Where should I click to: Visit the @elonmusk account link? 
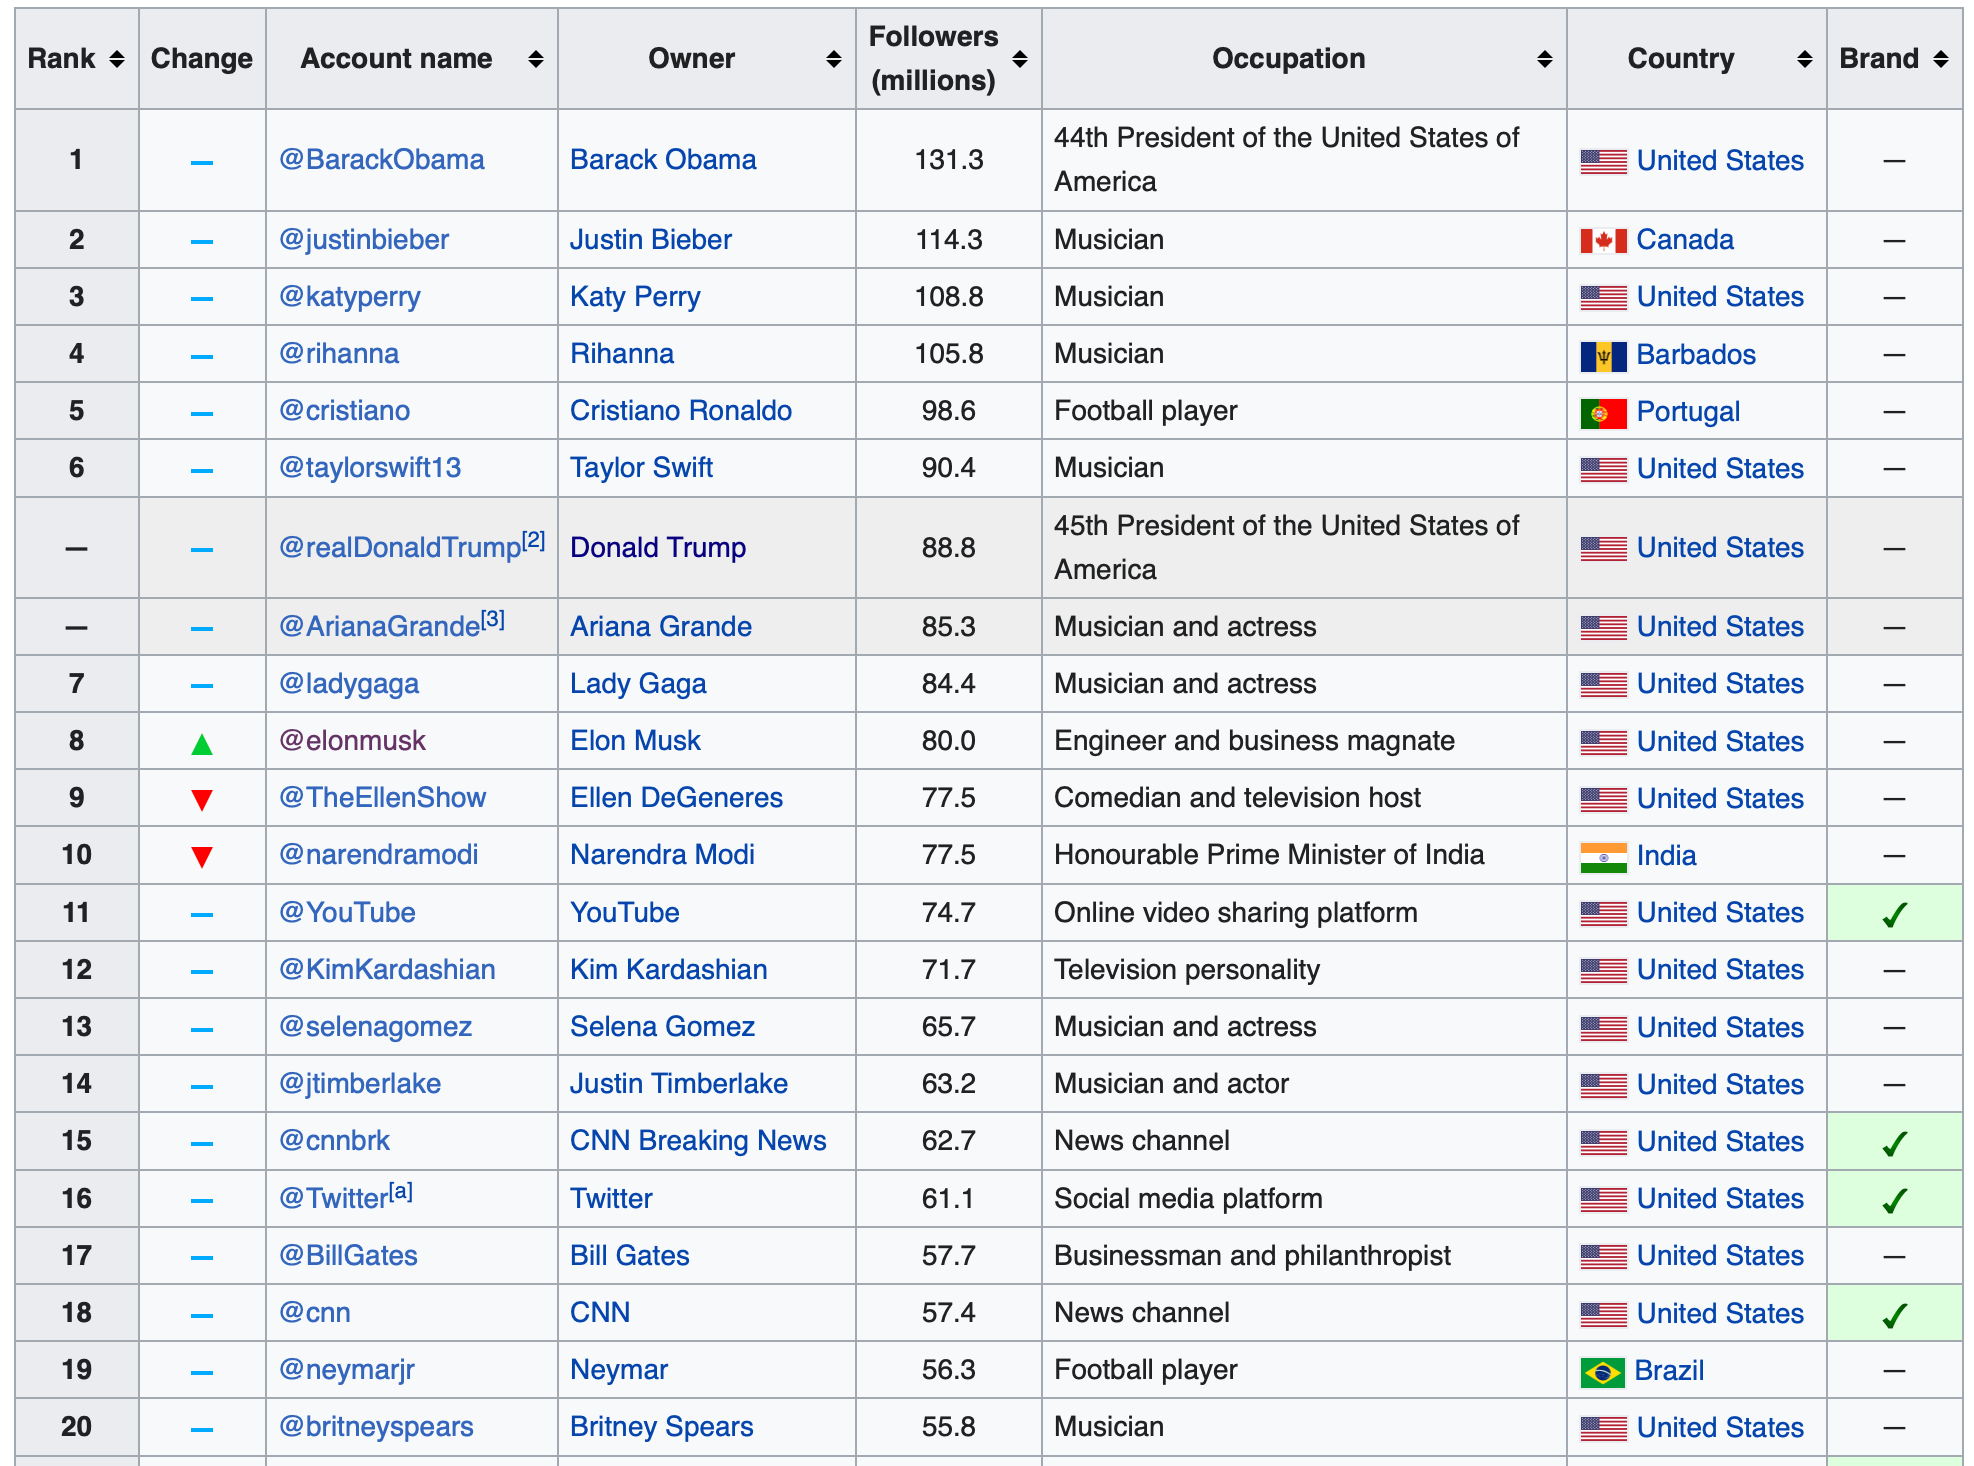coord(352,741)
